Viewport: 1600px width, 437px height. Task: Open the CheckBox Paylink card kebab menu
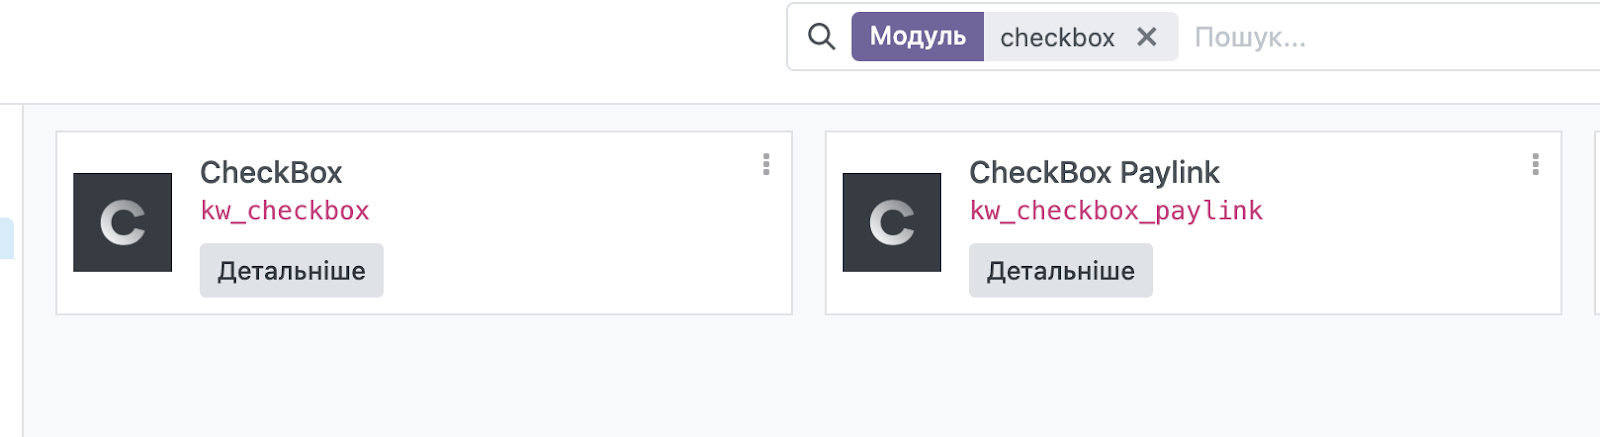[x=1535, y=164]
